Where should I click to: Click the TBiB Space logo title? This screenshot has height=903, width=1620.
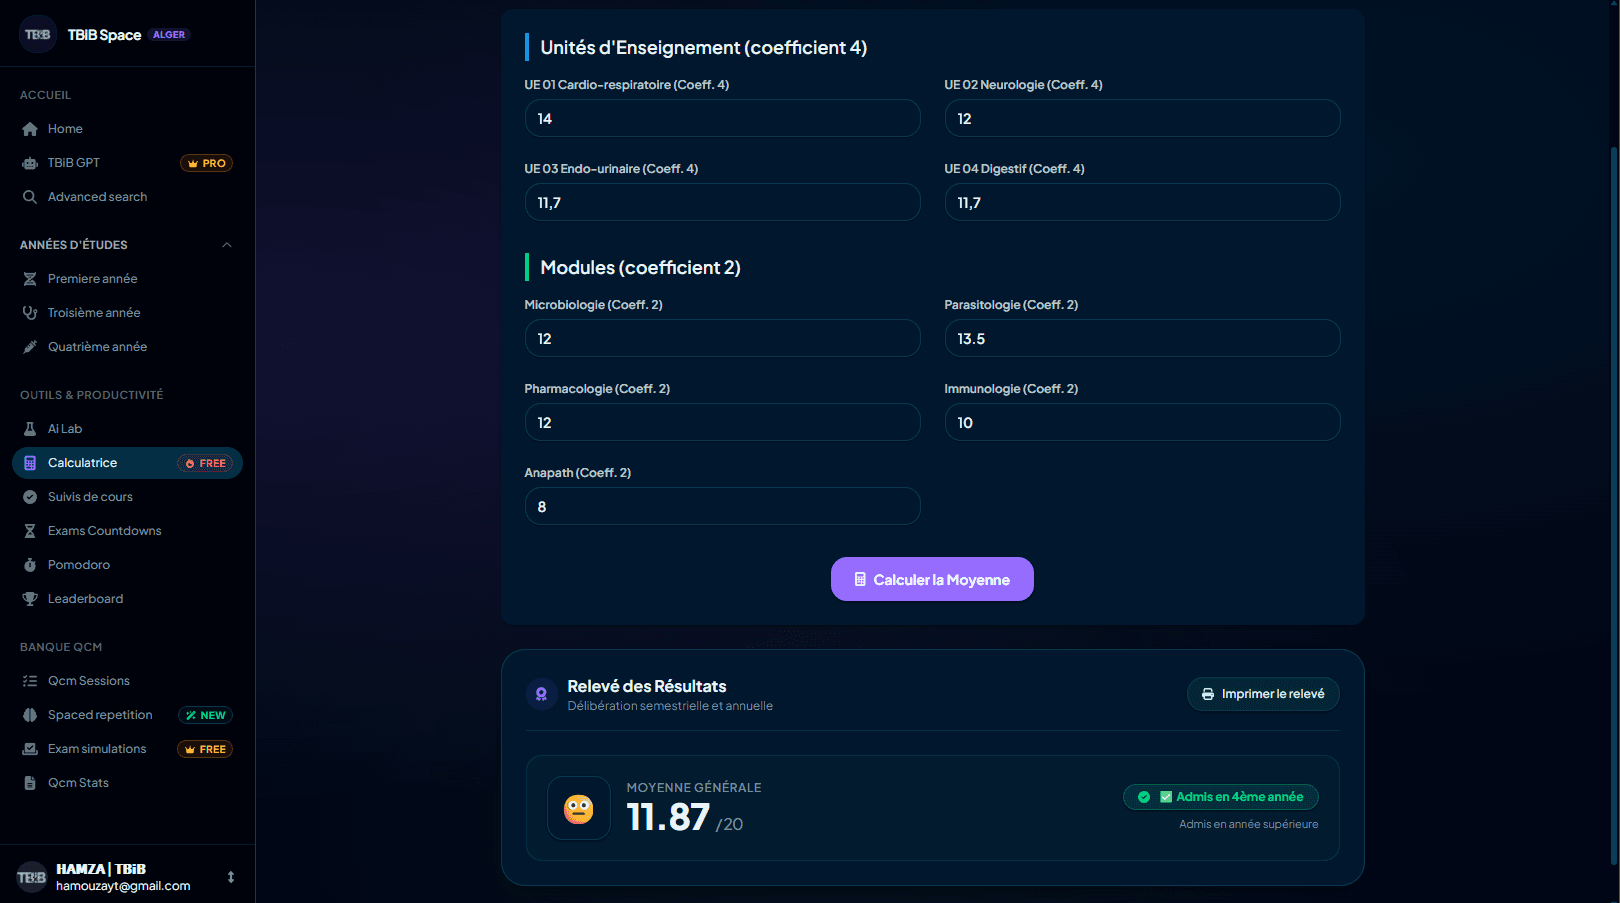104,35
